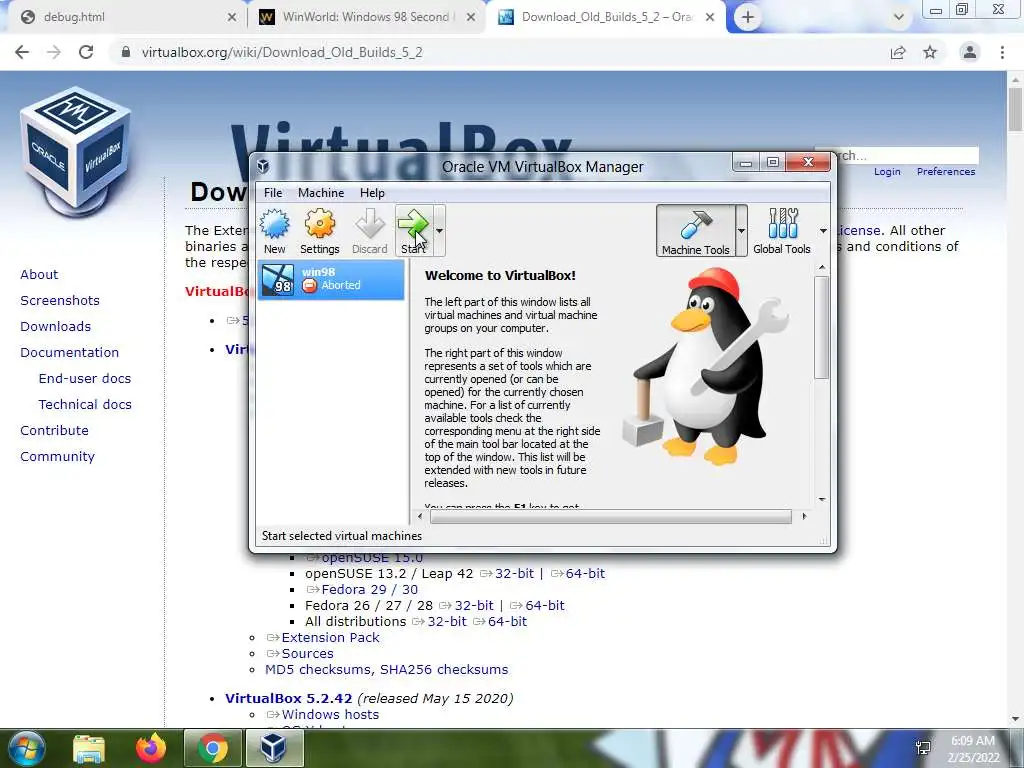Screen dimensions: 1024x768
Task: Select the win98 virtual machine entry
Action: (x=331, y=280)
